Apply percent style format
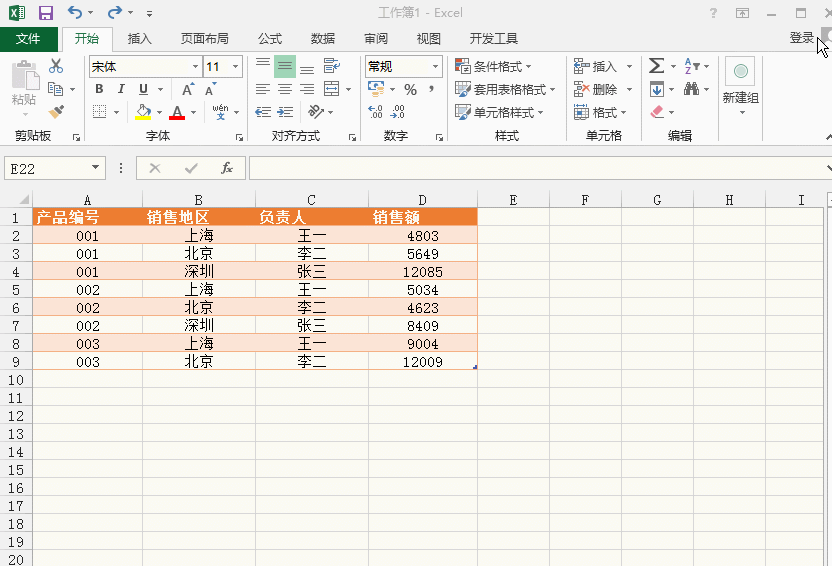This screenshot has height=566, width=832. point(410,89)
